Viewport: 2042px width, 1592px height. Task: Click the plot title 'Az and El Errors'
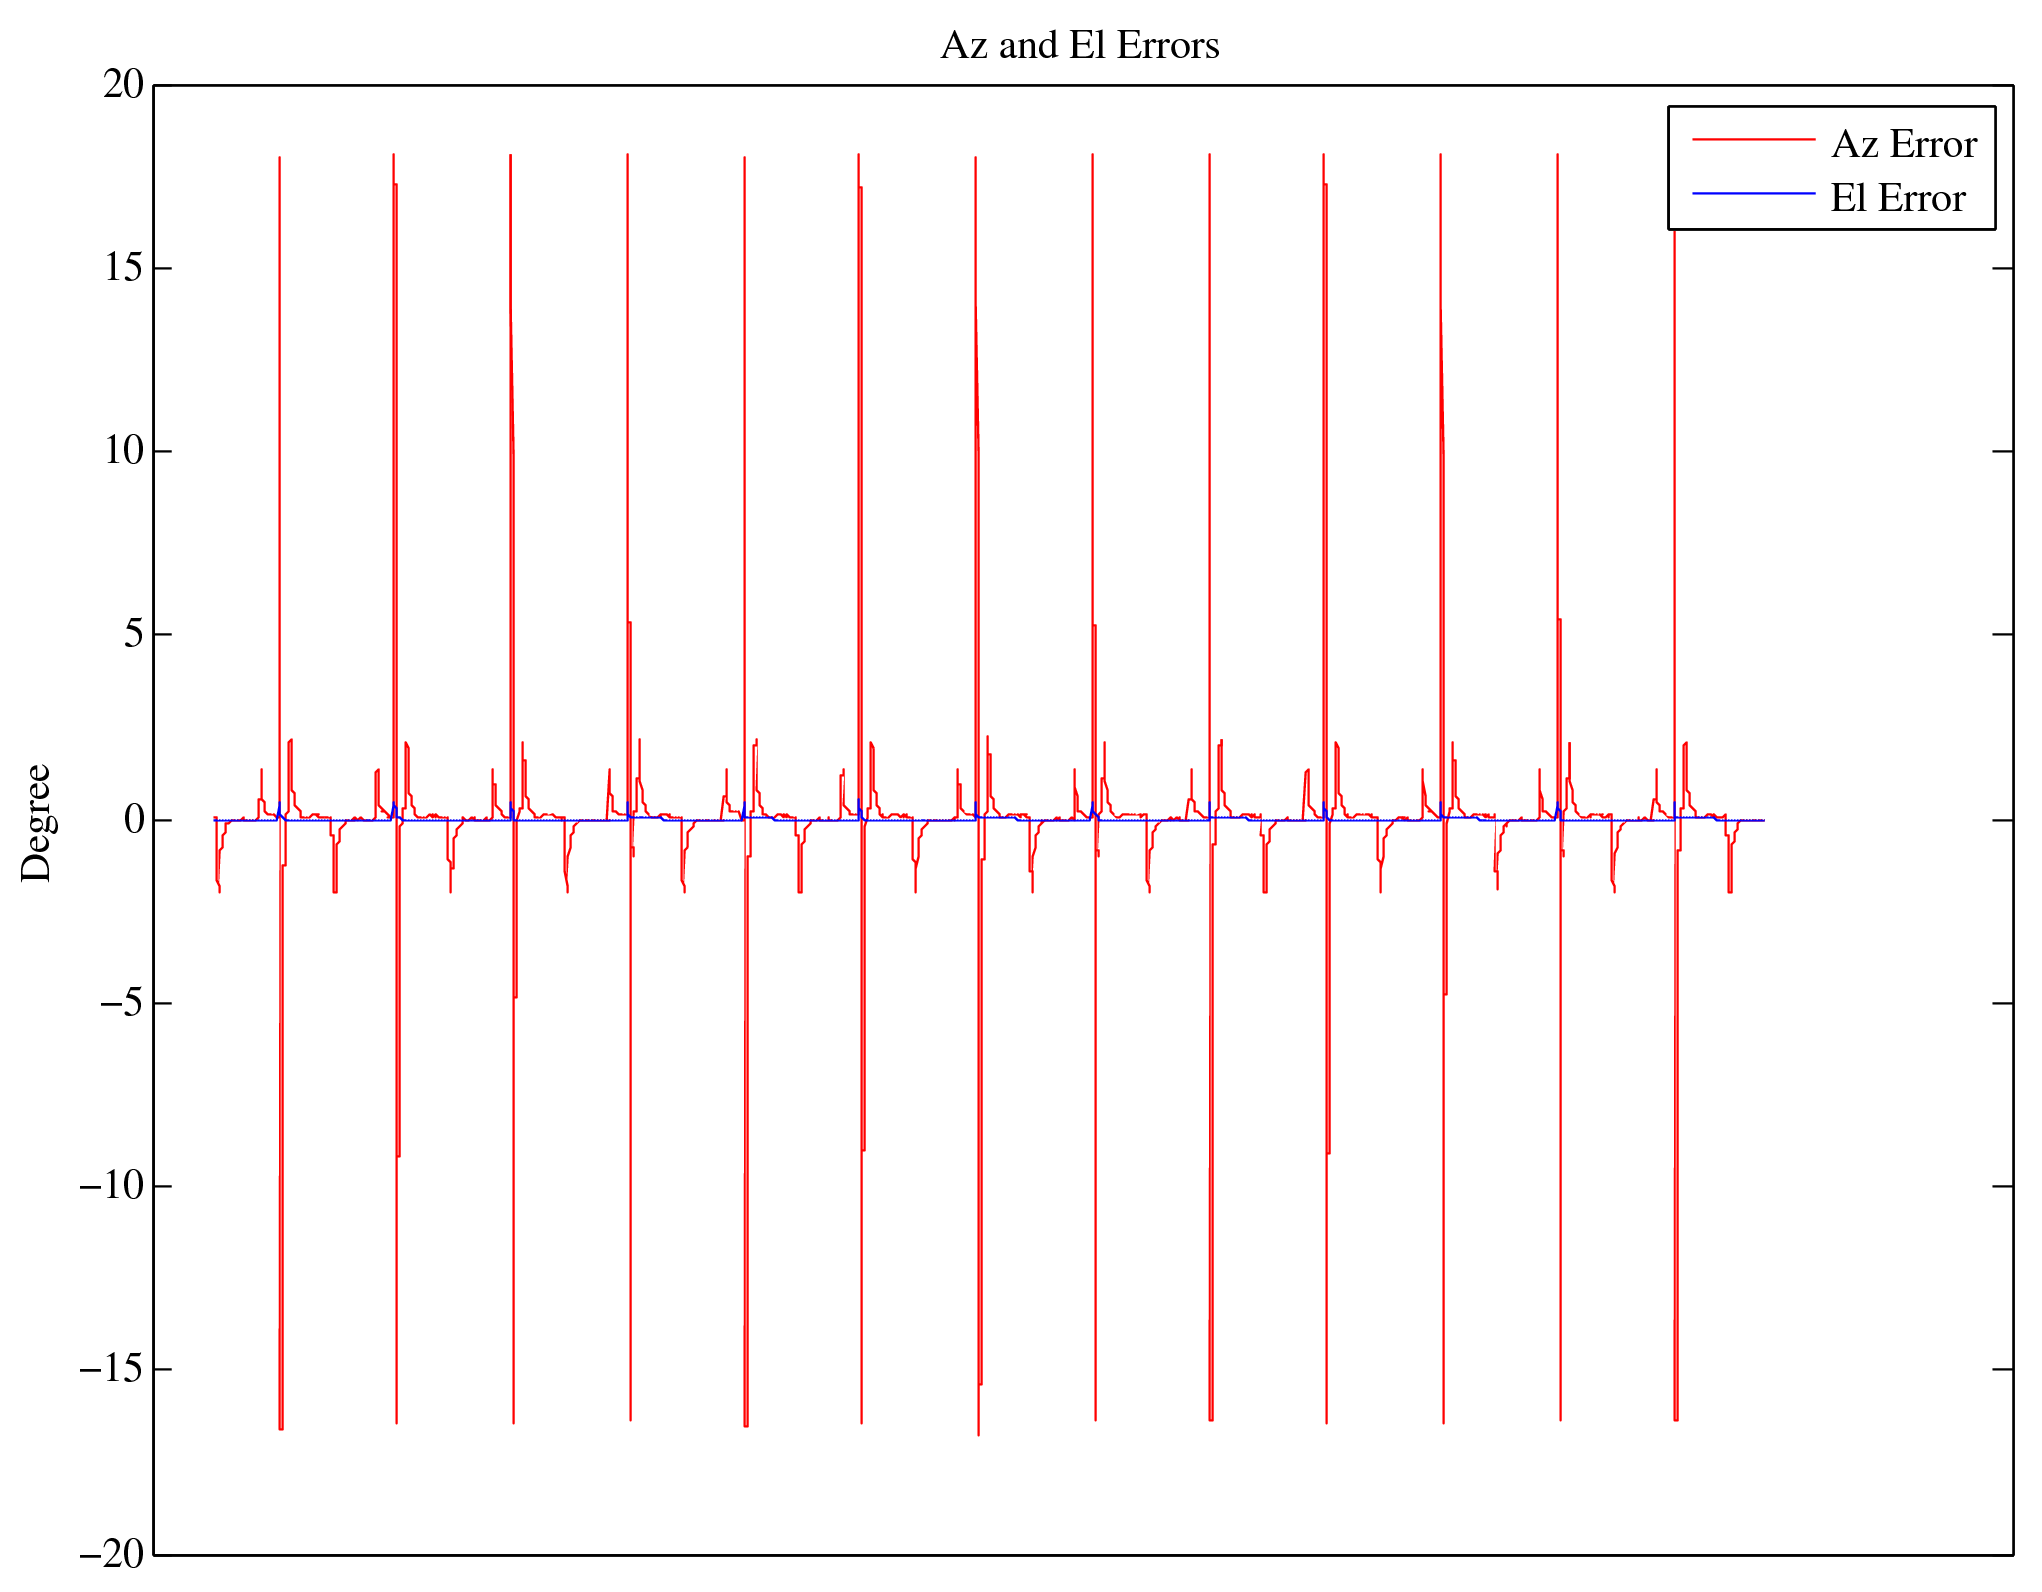click(1079, 46)
